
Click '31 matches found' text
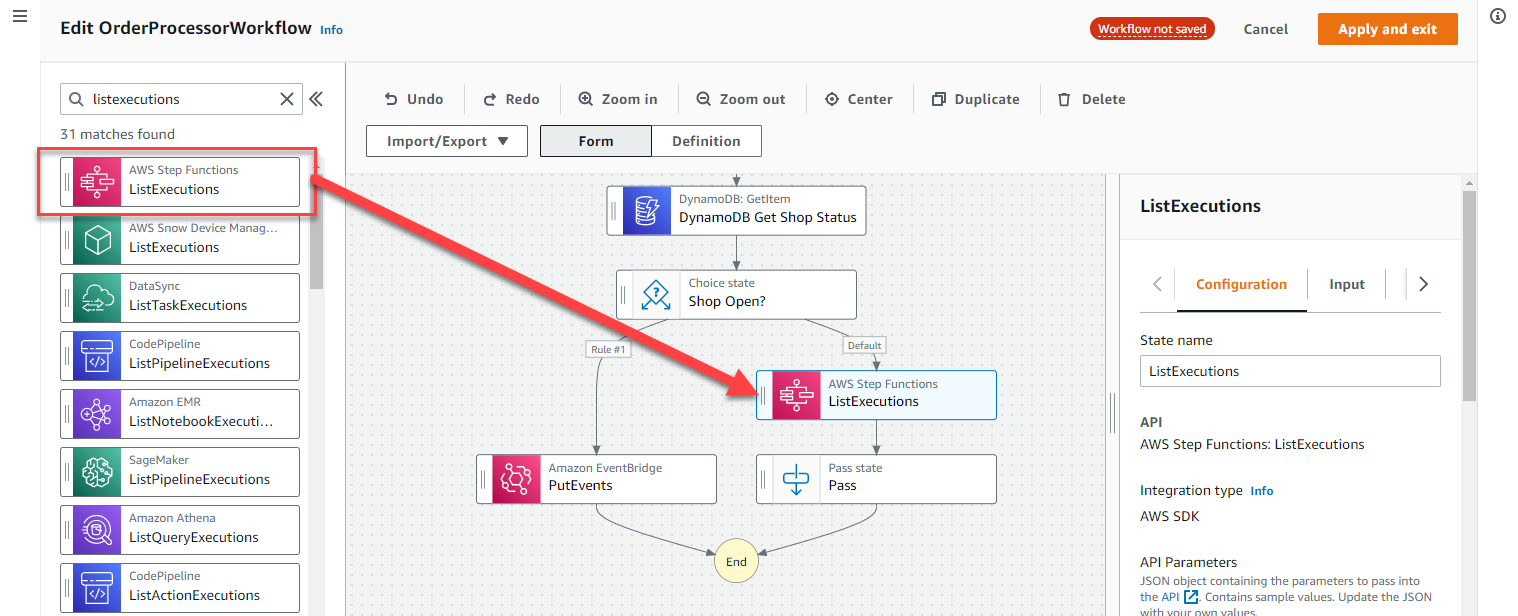click(x=117, y=134)
